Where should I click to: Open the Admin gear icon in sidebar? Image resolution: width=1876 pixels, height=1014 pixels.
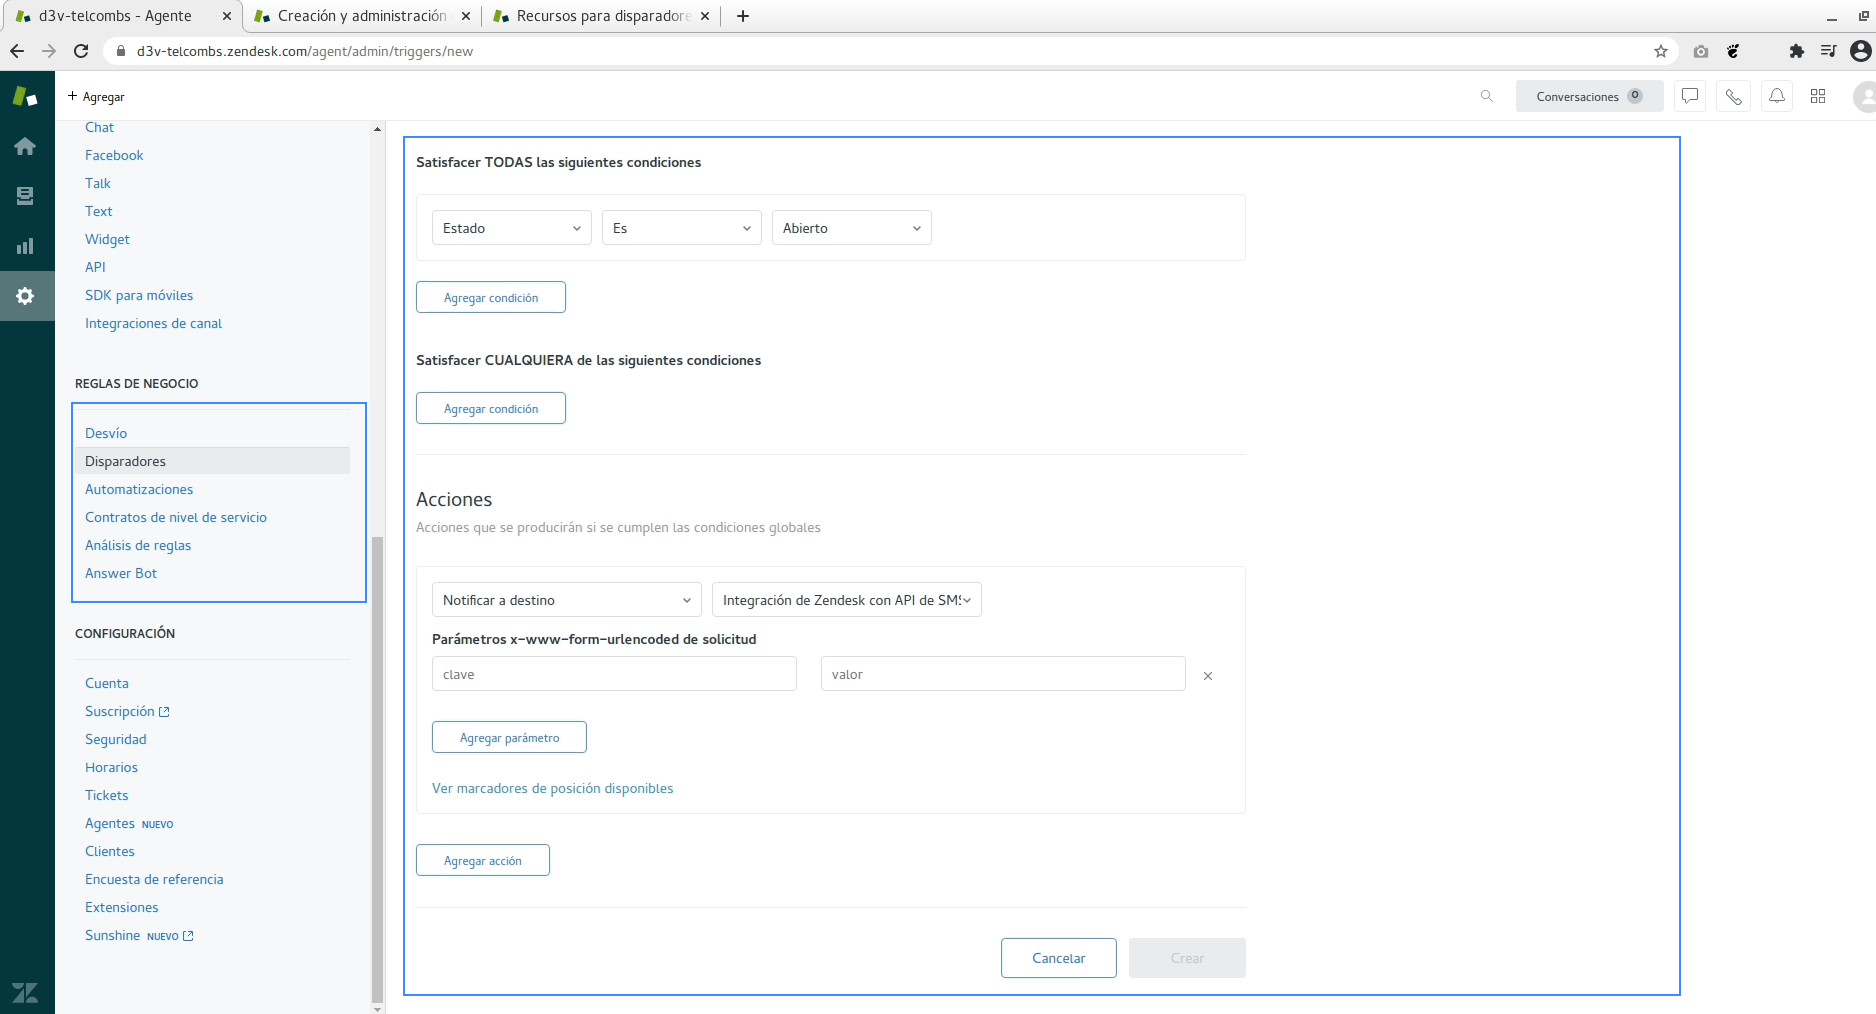[x=25, y=296]
